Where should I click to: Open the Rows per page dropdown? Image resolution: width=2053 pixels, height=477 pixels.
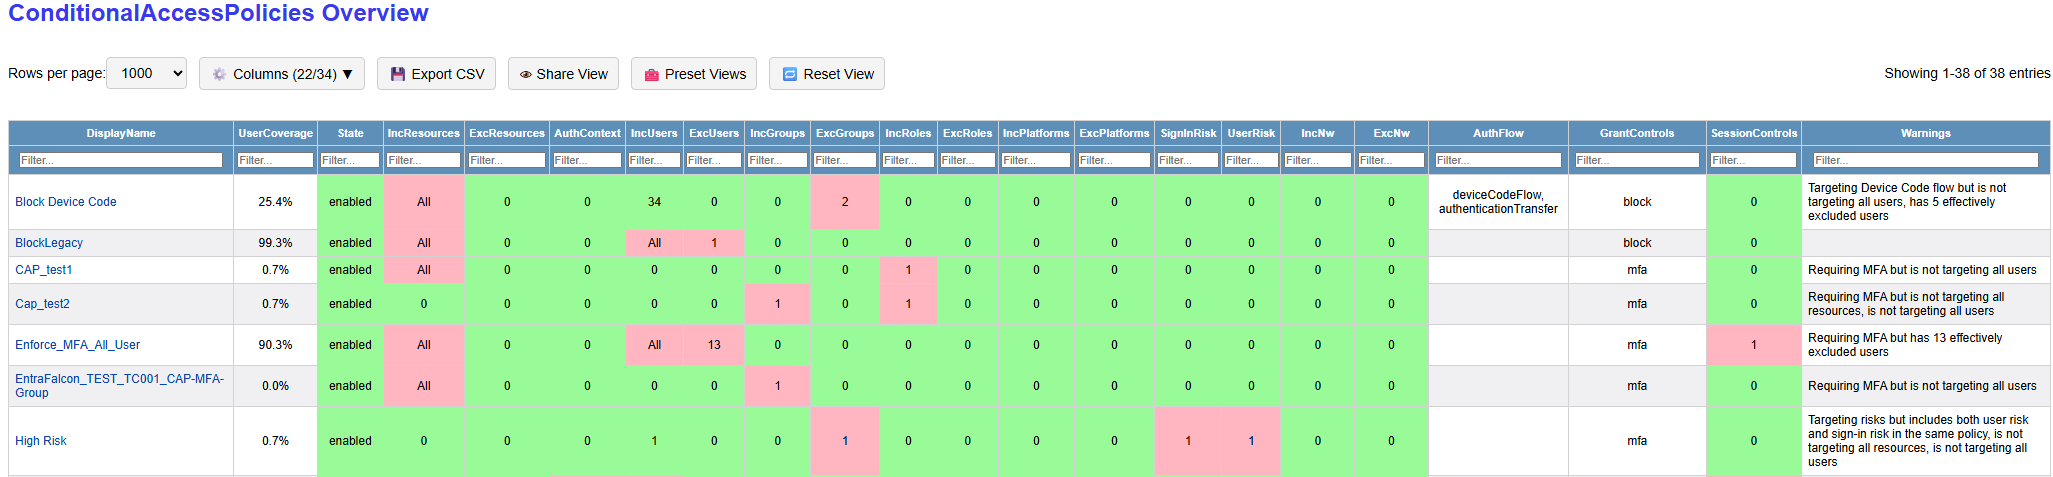(x=146, y=73)
